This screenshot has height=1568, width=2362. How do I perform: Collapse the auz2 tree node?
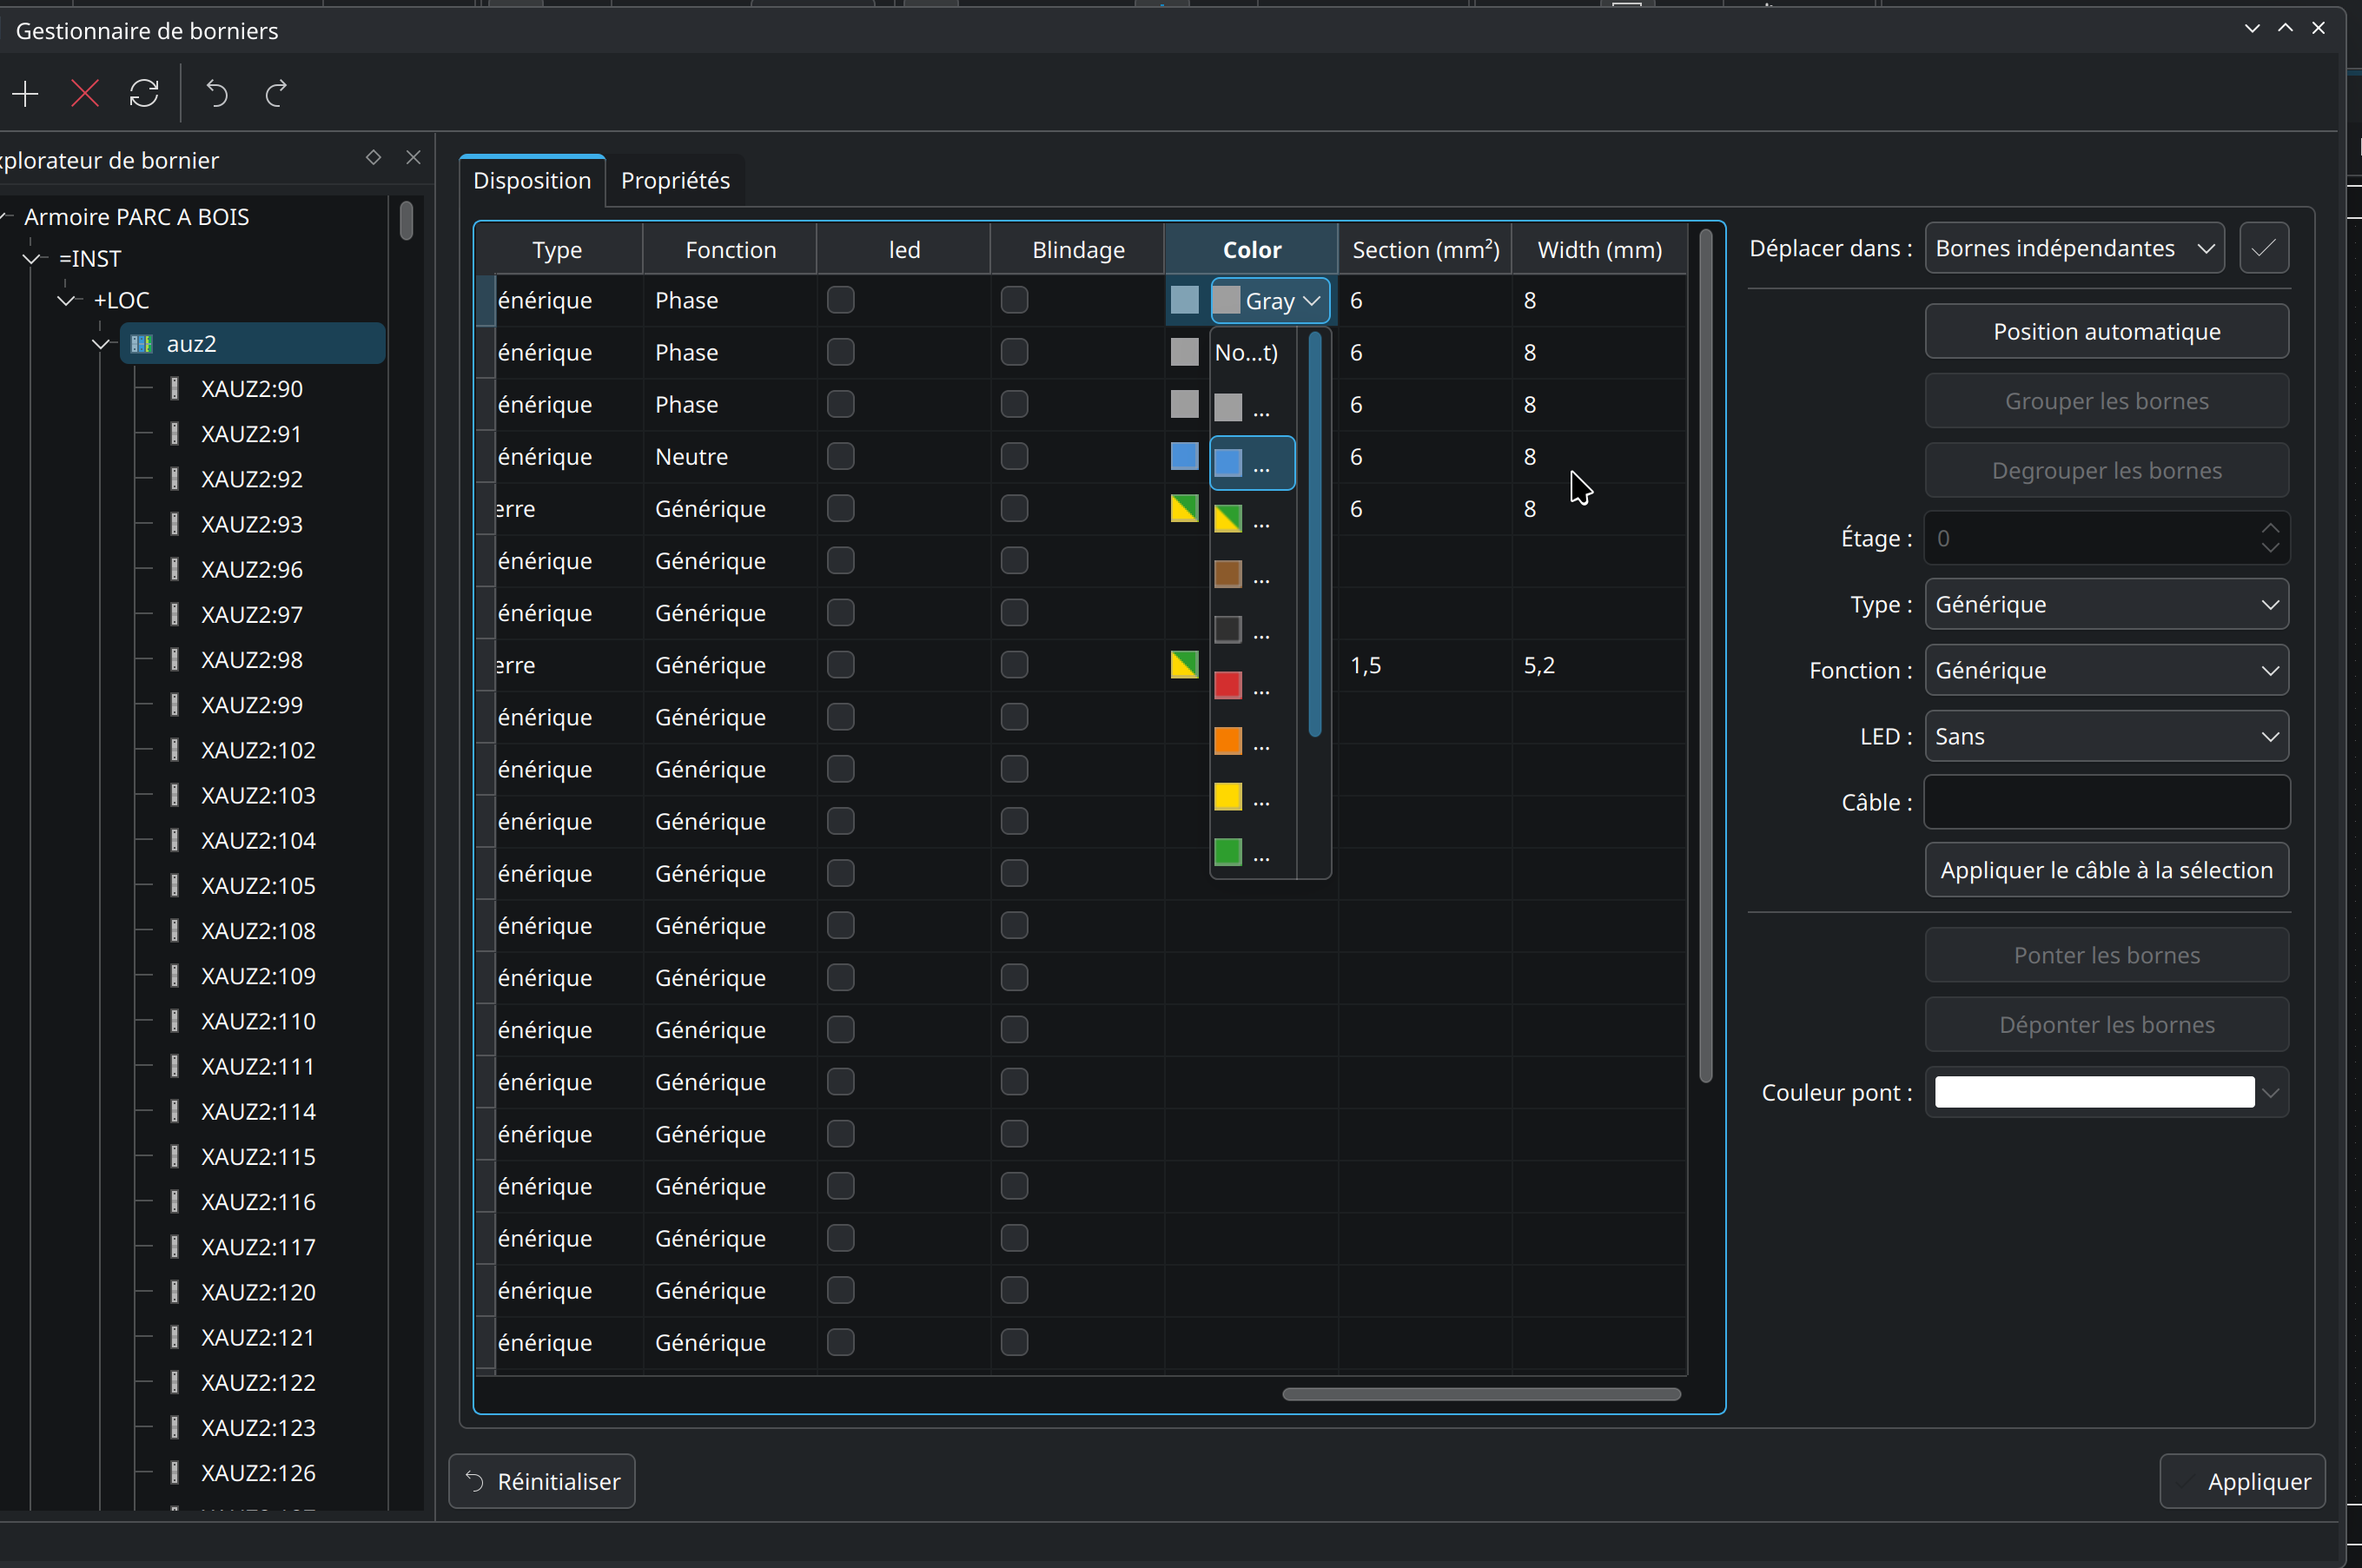click(x=101, y=344)
